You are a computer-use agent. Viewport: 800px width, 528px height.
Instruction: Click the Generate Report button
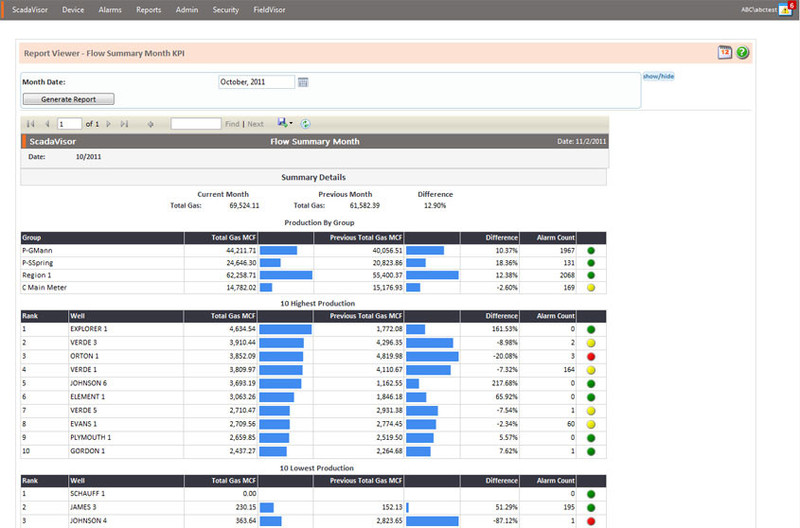[68, 99]
